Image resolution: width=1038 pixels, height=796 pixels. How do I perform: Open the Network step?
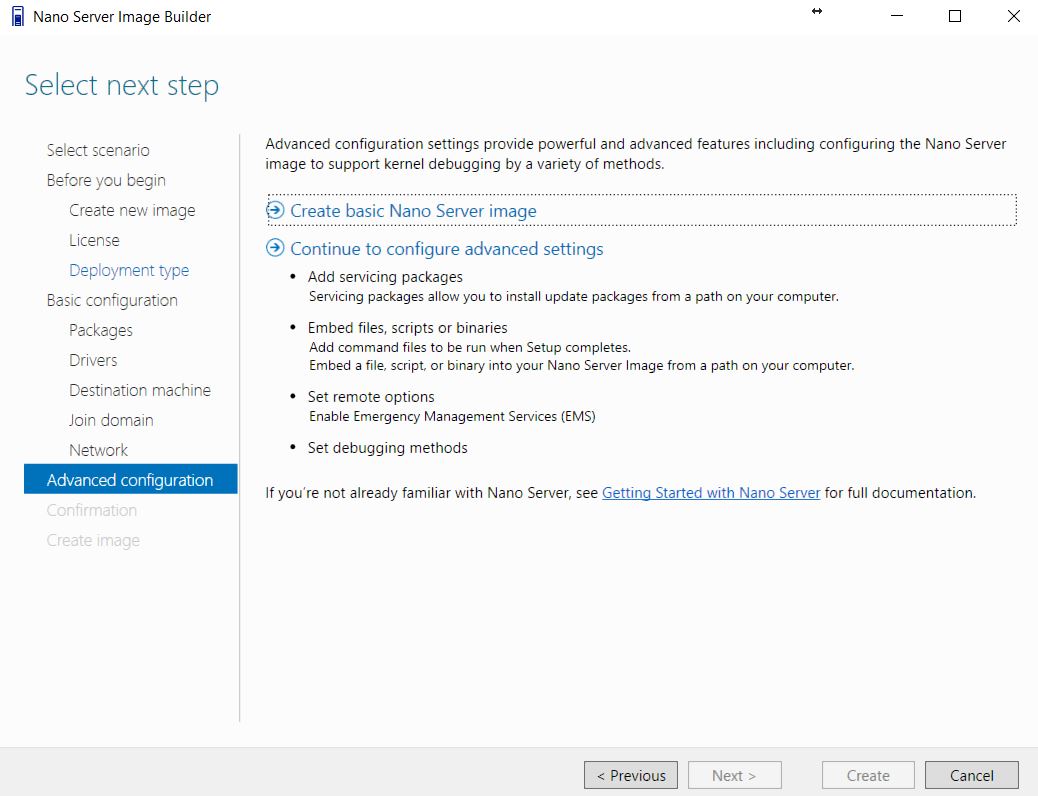(98, 450)
